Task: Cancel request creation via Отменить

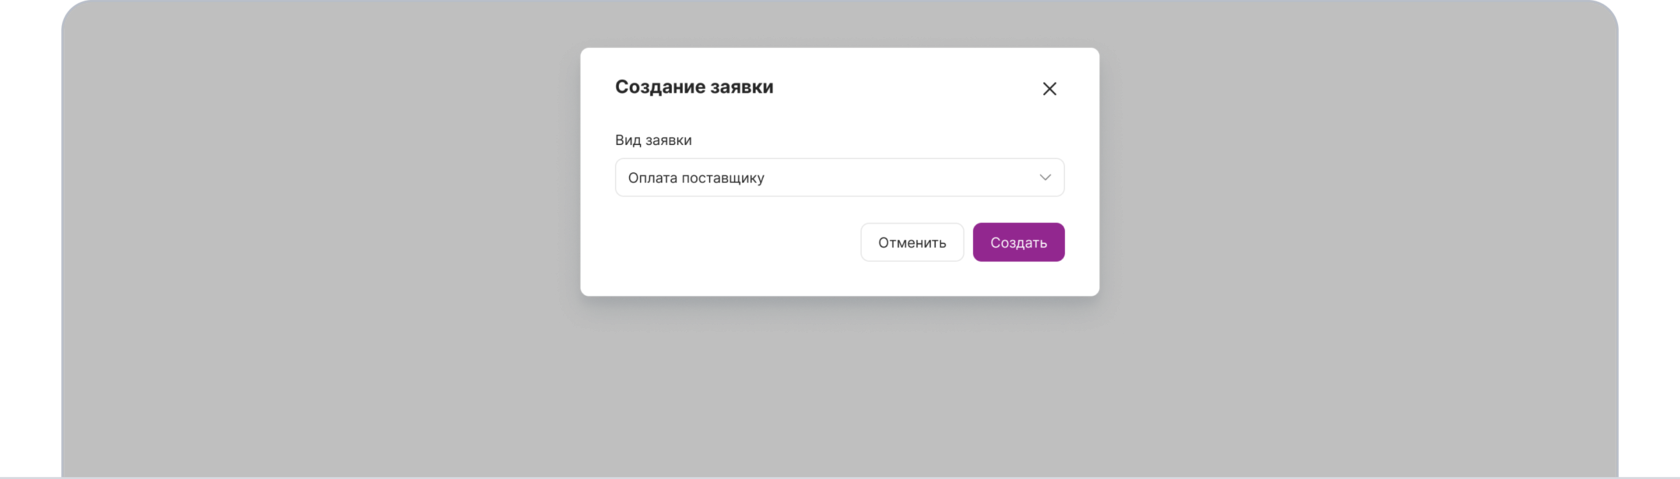Action: (x=912, y=242)
